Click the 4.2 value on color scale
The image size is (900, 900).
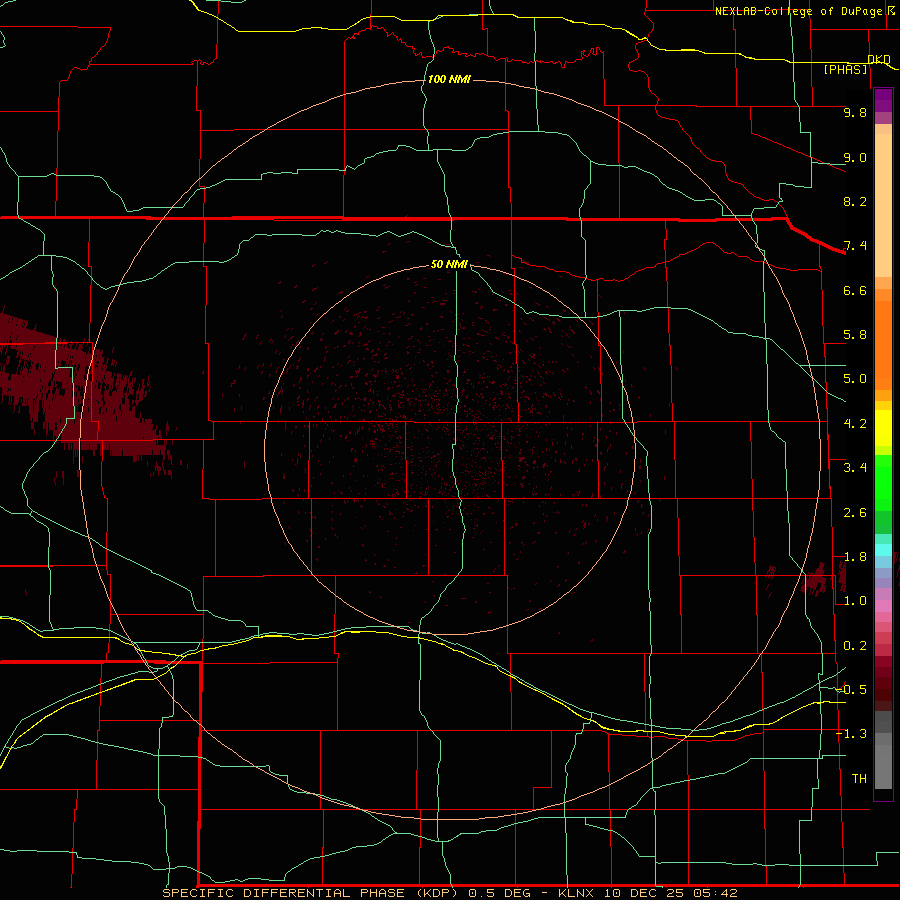coord(855,424)
